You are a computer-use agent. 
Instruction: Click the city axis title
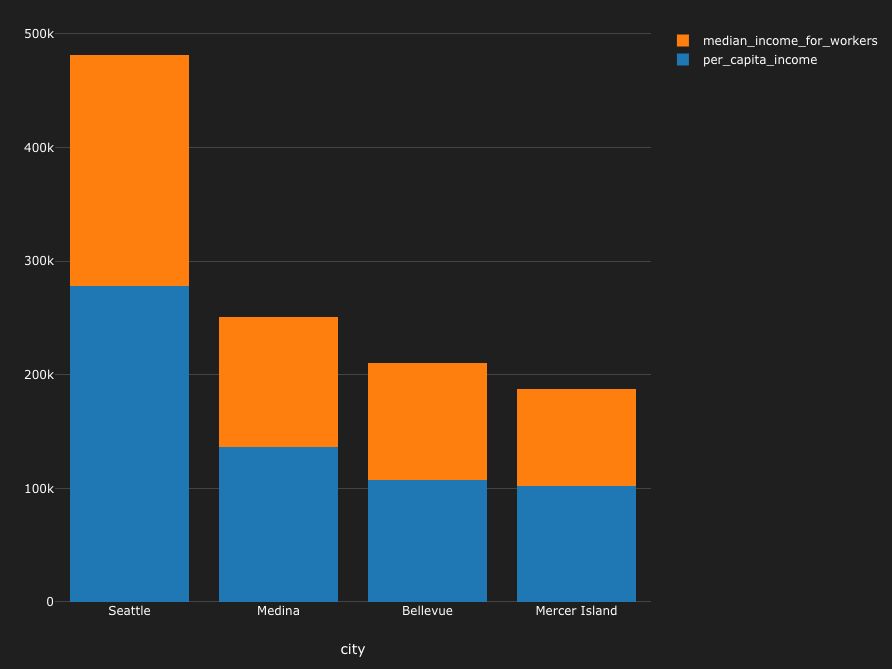(x=352, y=649)
